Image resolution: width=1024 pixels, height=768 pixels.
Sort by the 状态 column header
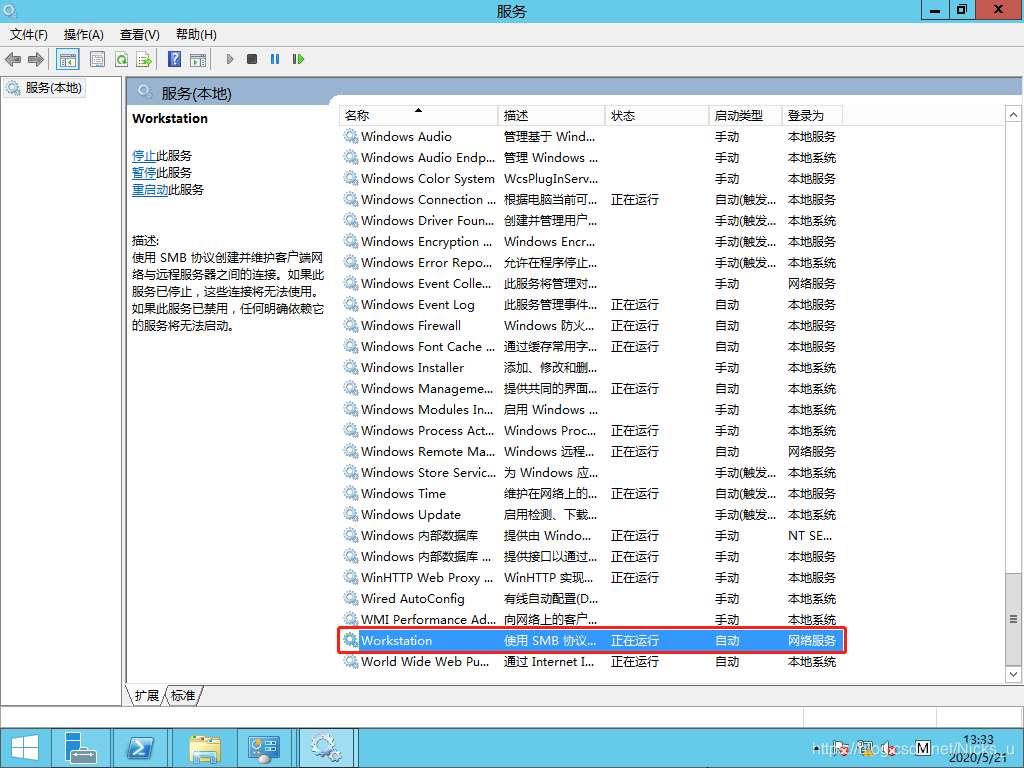(657, 116)
